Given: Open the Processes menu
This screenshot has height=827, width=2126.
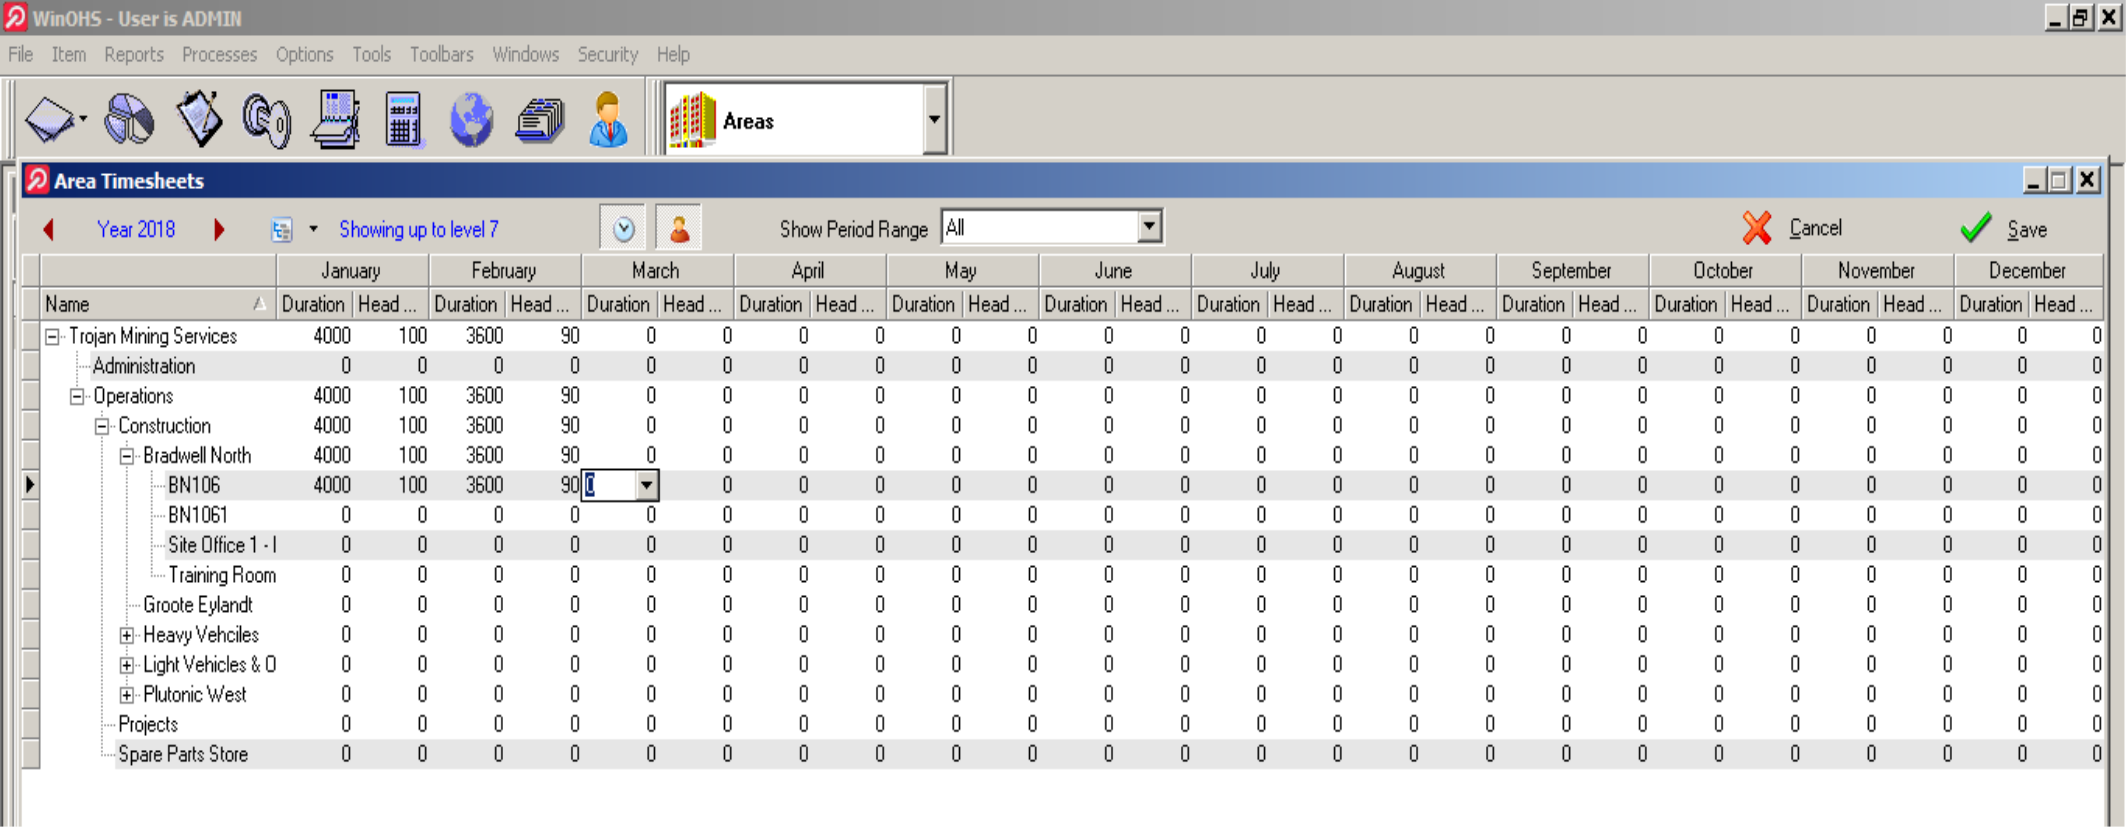Looking at the screenshot, I should click(219, 54).
